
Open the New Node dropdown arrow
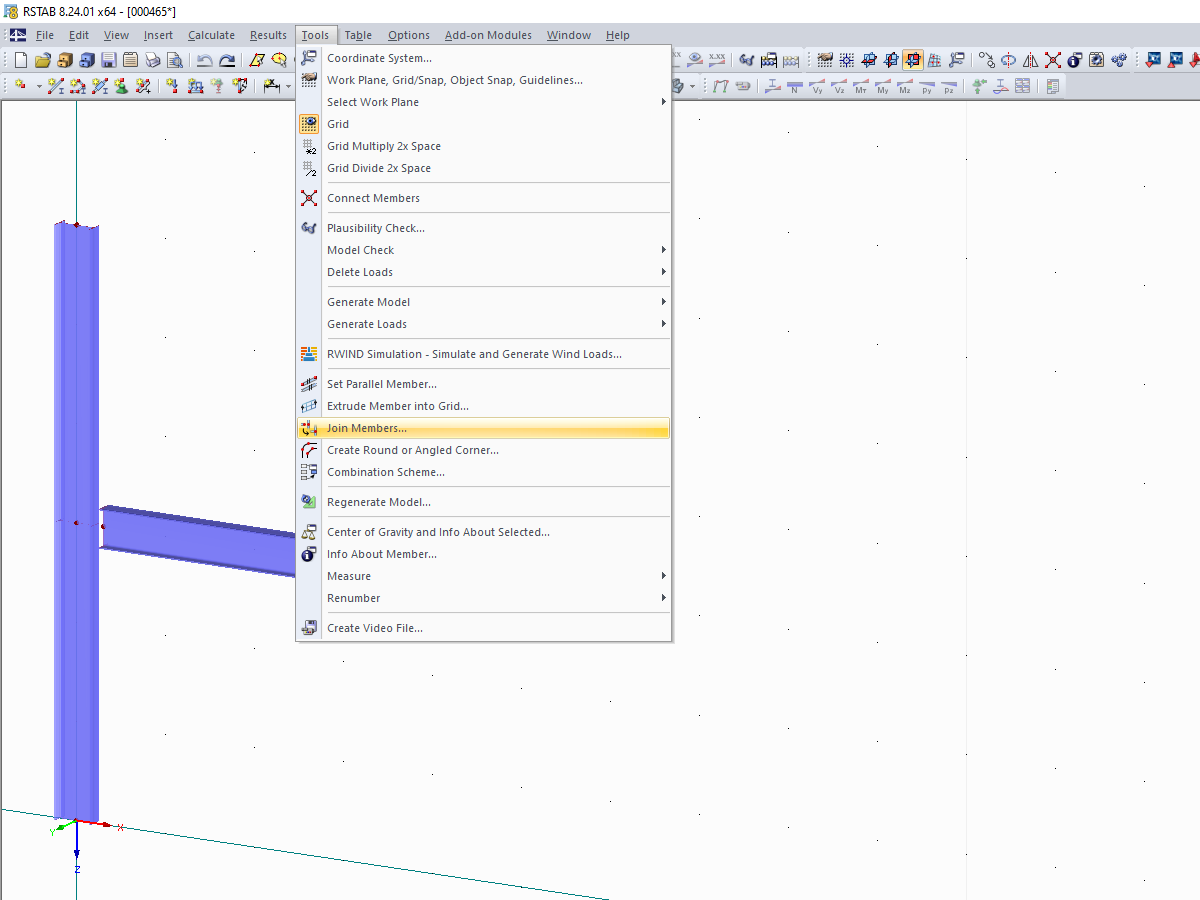pos(39,86)
